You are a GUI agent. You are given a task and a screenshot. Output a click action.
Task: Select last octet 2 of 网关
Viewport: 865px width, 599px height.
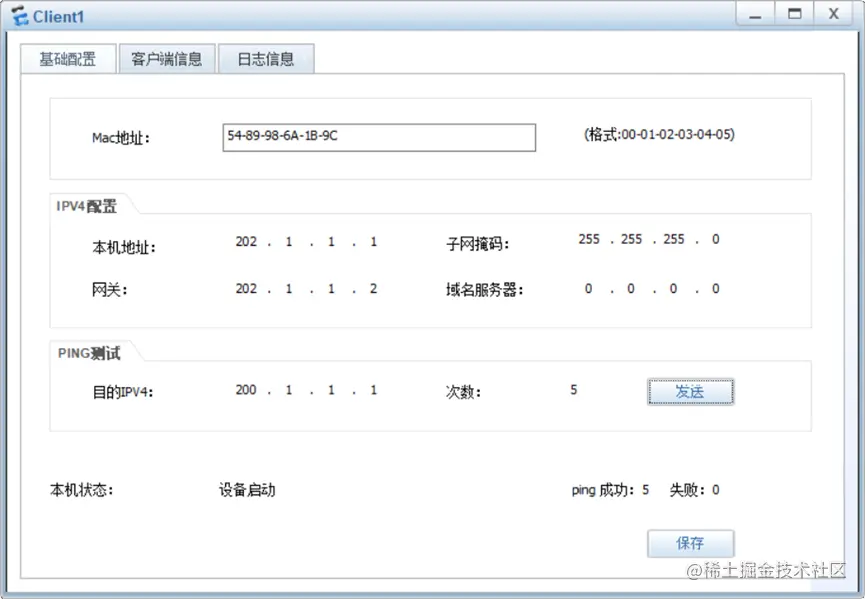click(x=373, y=288)
